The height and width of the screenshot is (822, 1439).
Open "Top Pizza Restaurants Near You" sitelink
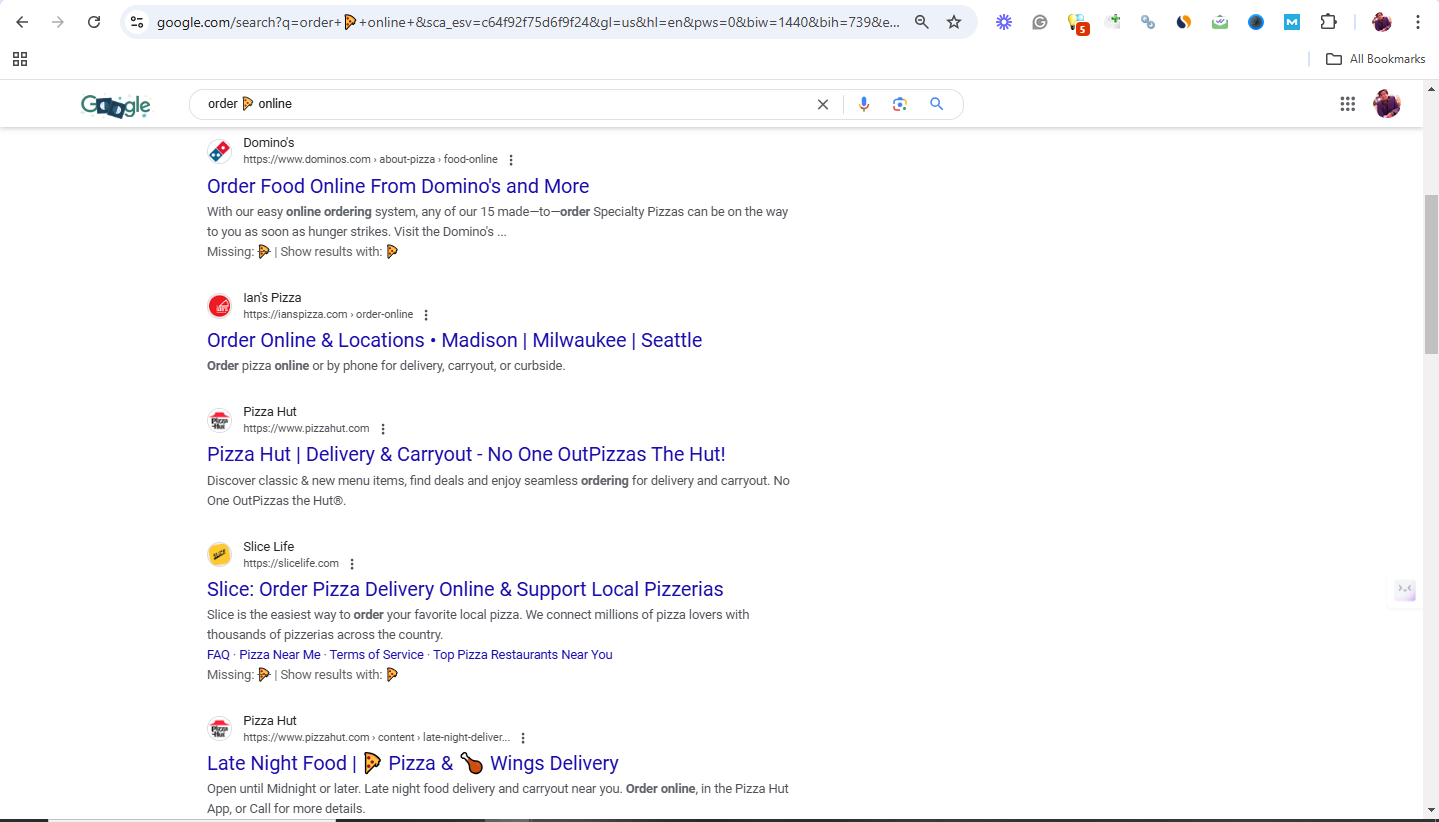coord(523,655)
